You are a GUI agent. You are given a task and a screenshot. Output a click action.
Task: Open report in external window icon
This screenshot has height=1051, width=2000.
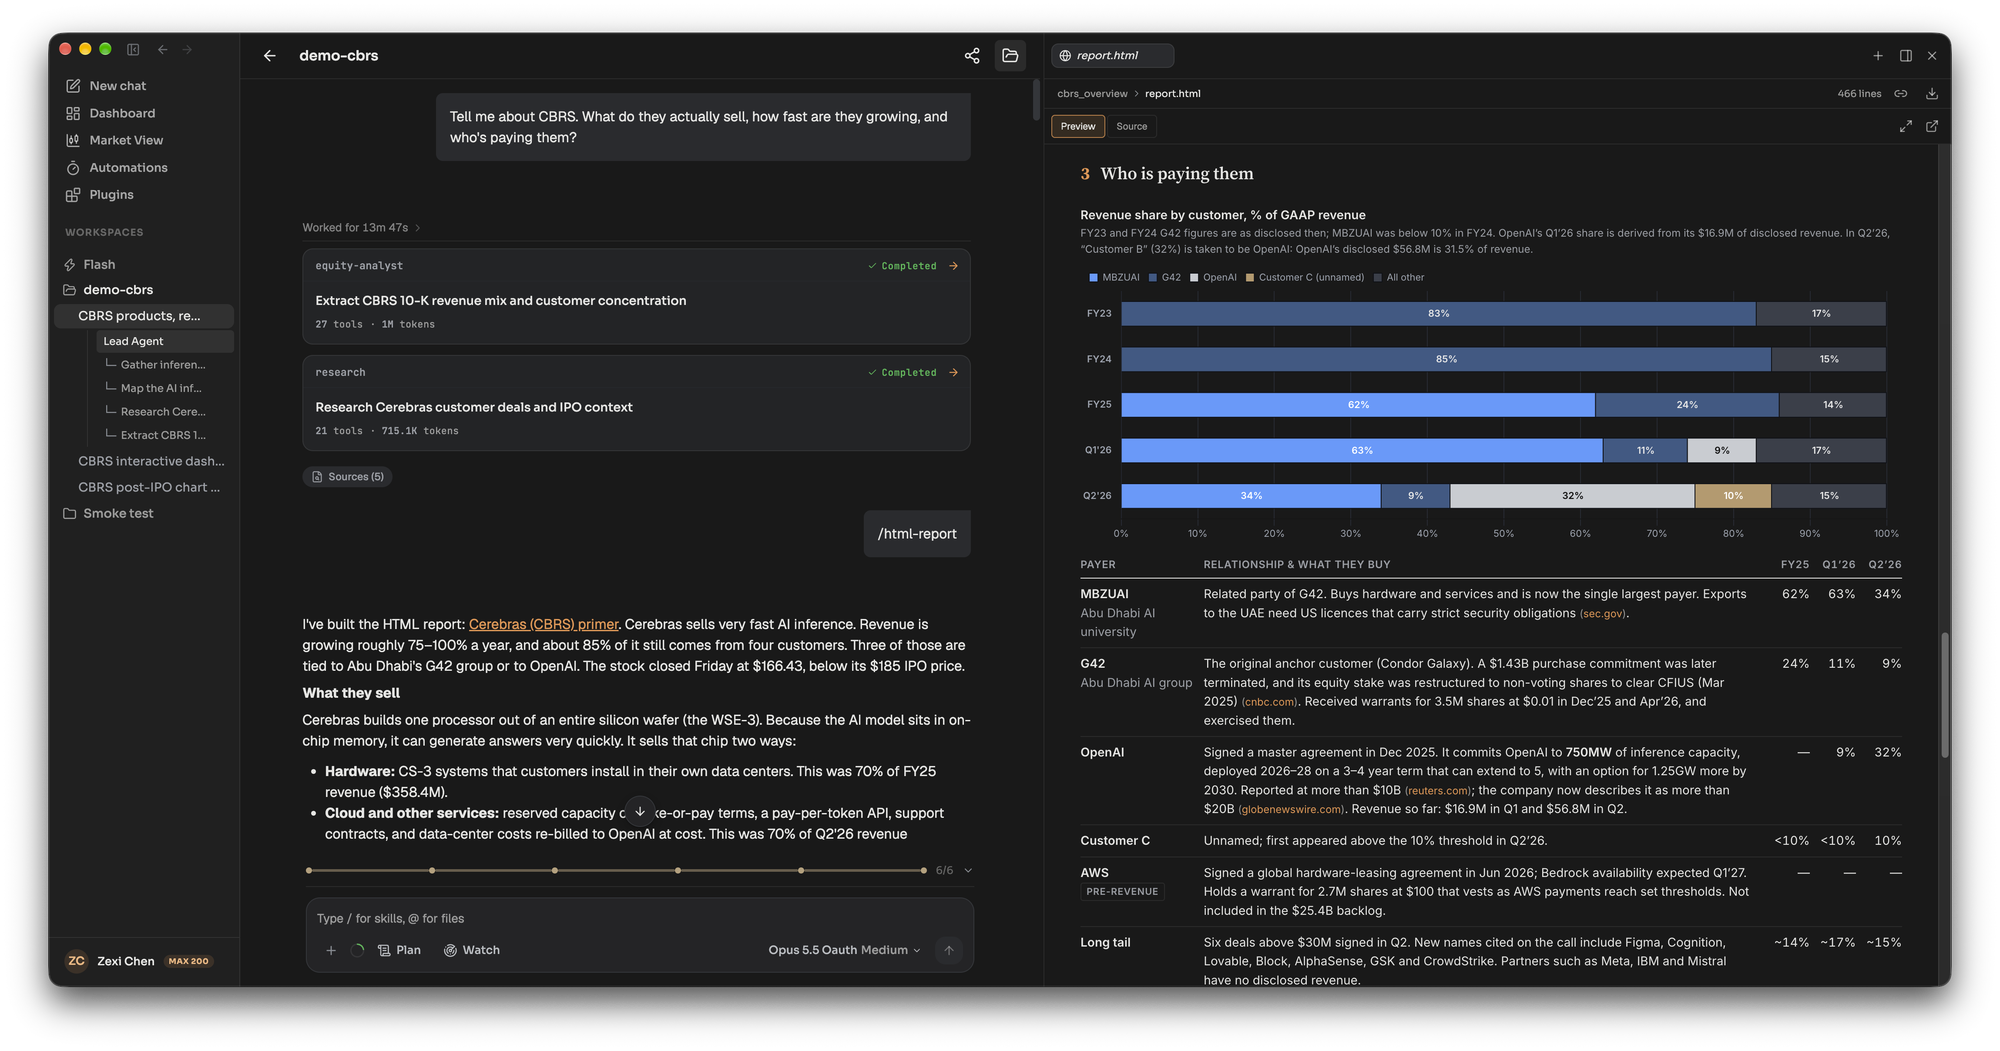(x=1932, y=126)
